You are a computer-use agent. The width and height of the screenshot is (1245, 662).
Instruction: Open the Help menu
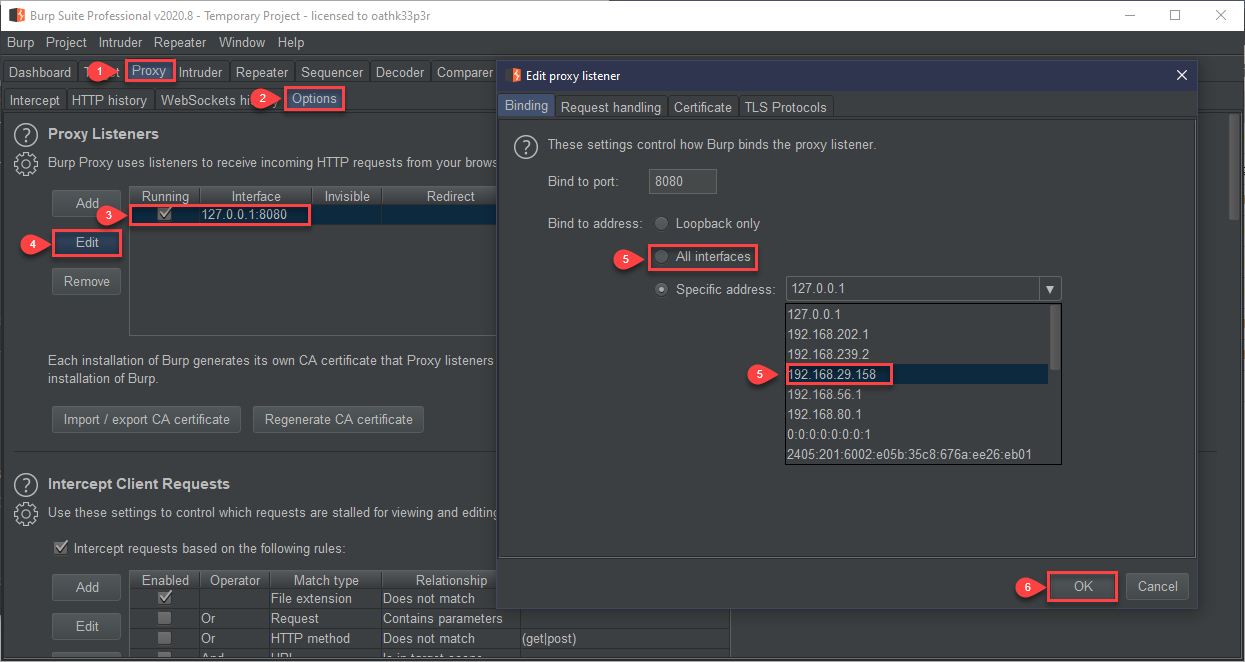[291, 43]
